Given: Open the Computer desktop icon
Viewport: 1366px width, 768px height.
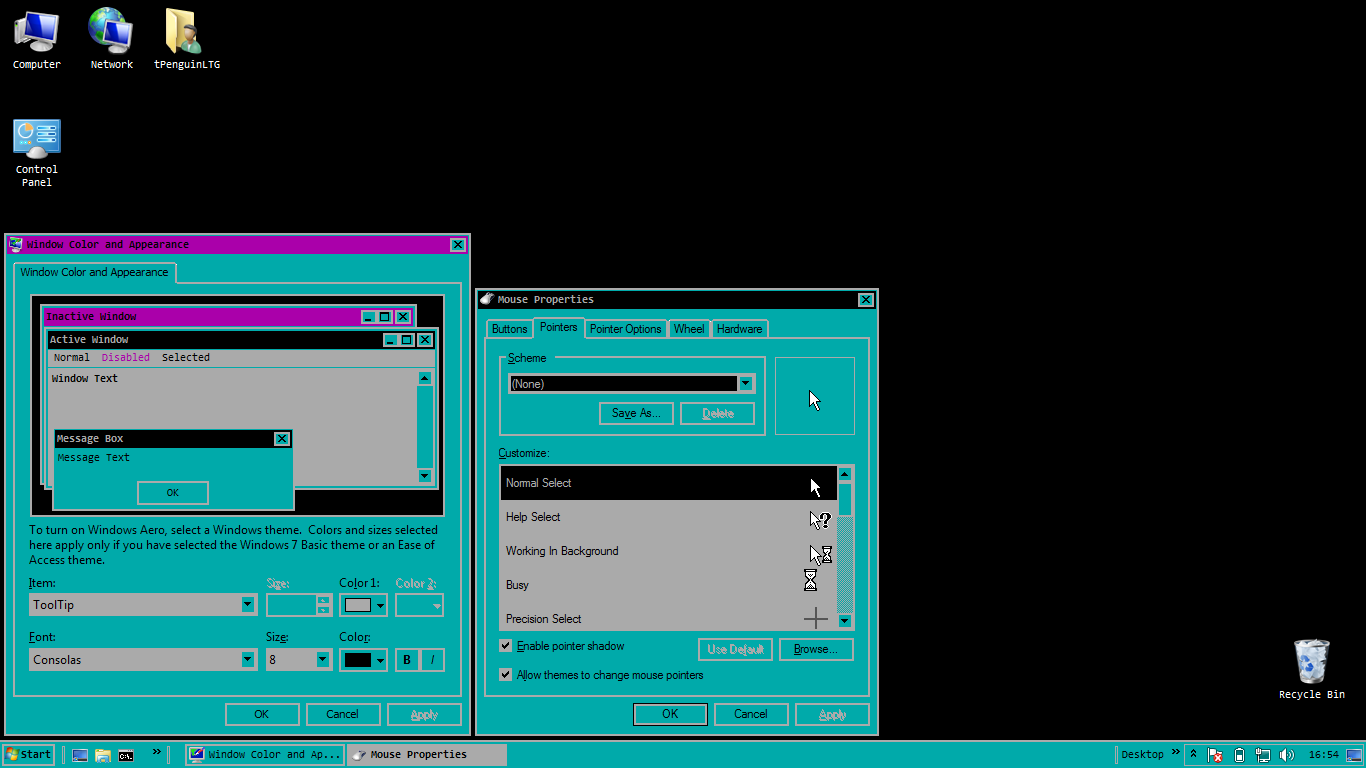Looking at the screenshot, I should coord(37,40).
